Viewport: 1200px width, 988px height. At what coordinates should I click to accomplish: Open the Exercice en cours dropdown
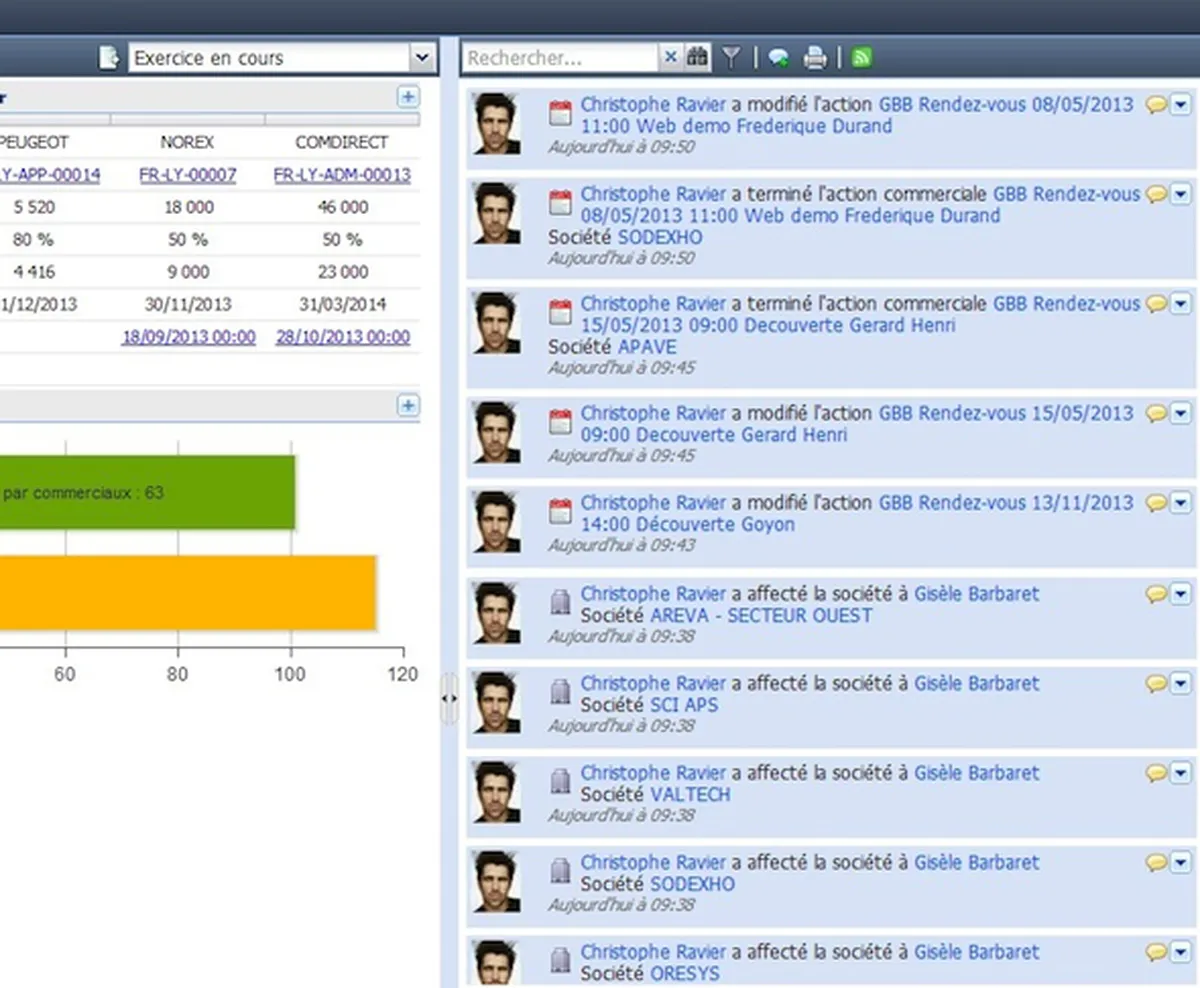click(x=423, y=58)
